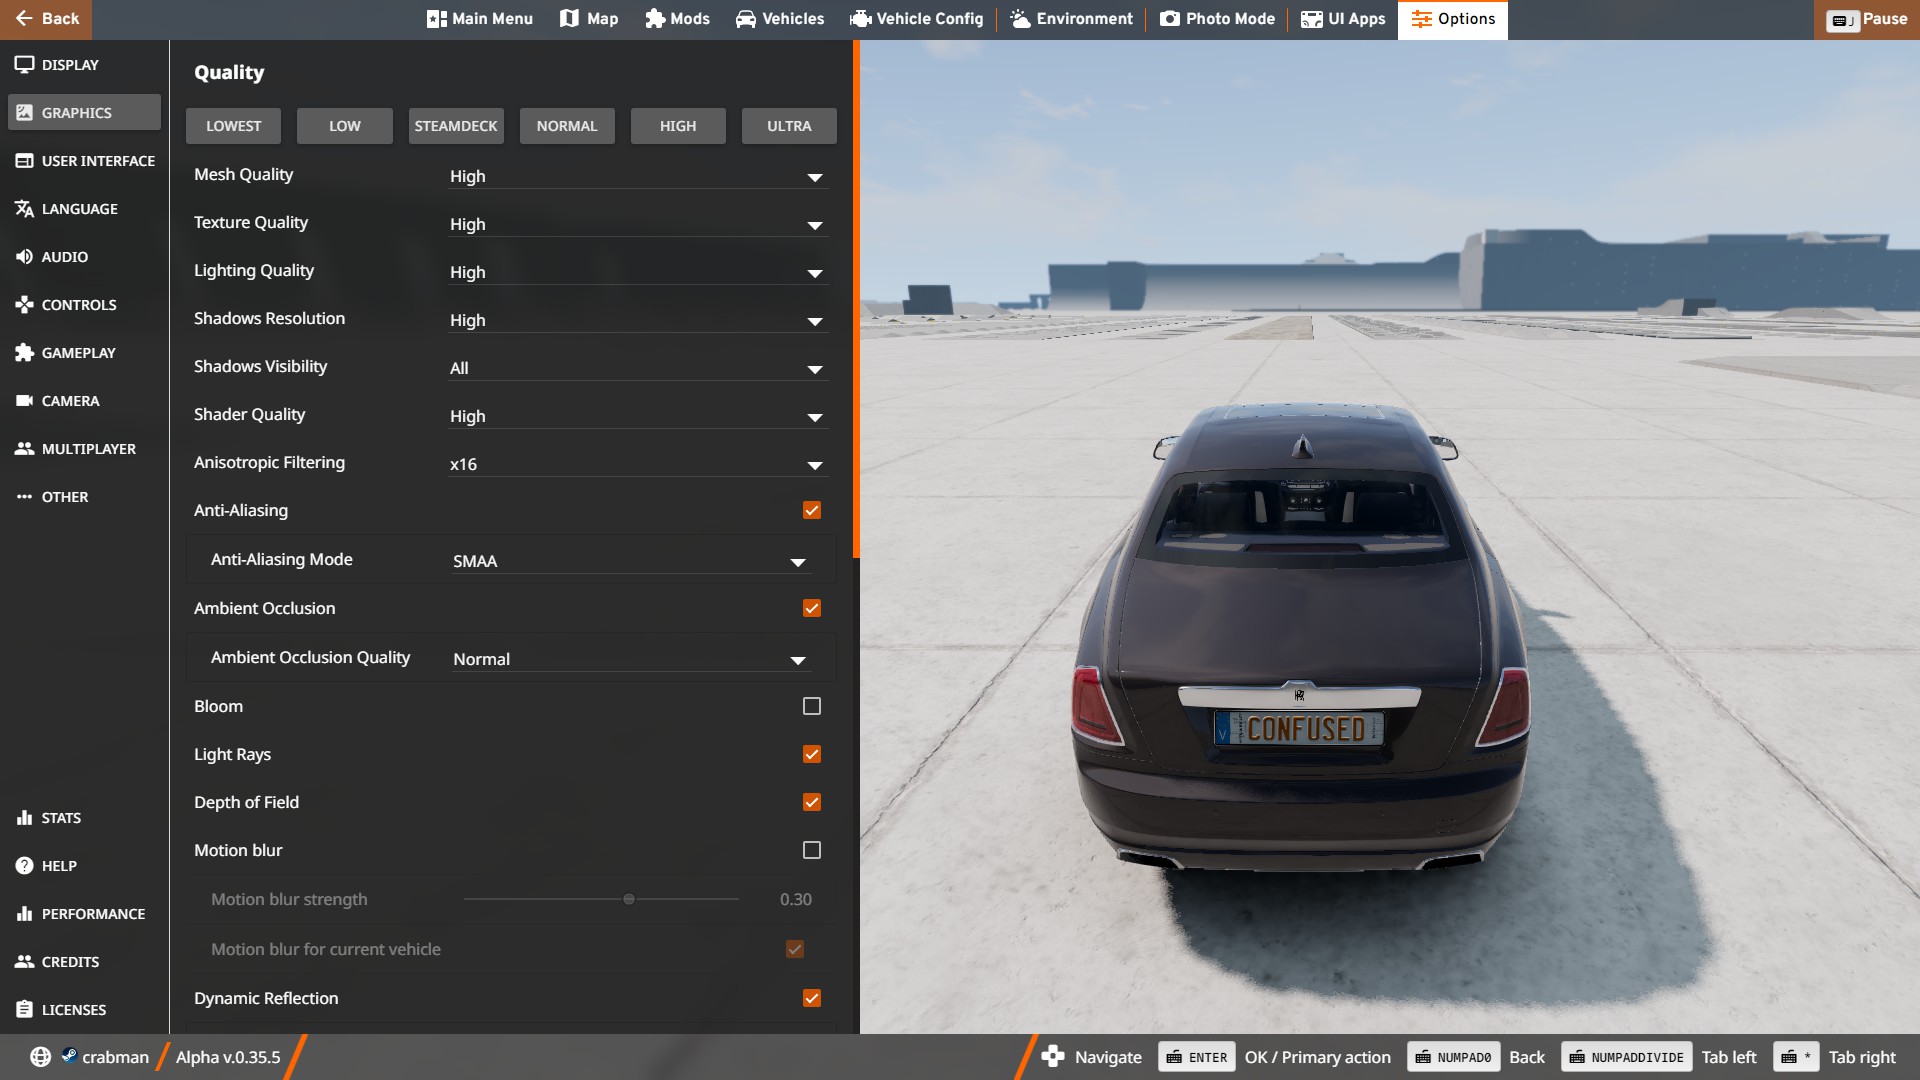Click the Back arrow icon
The height and width of the screenshot is (1080, 1920).
(x=24, y=19)
